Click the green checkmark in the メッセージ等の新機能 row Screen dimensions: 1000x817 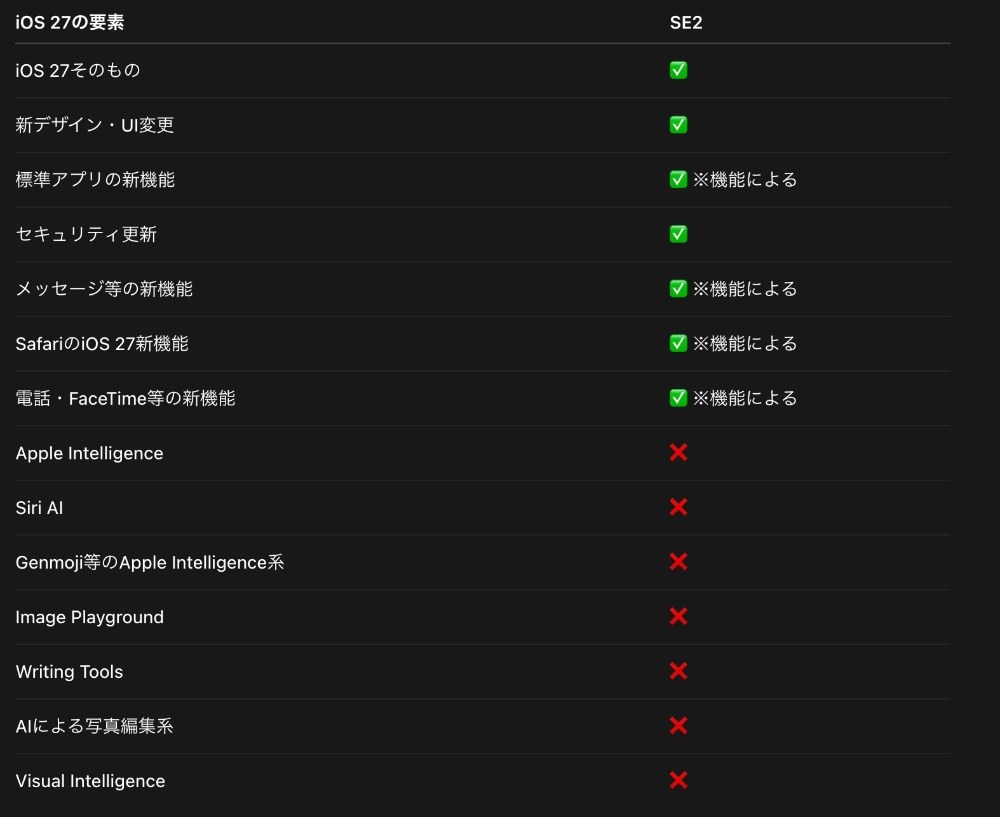click(678, 289)
